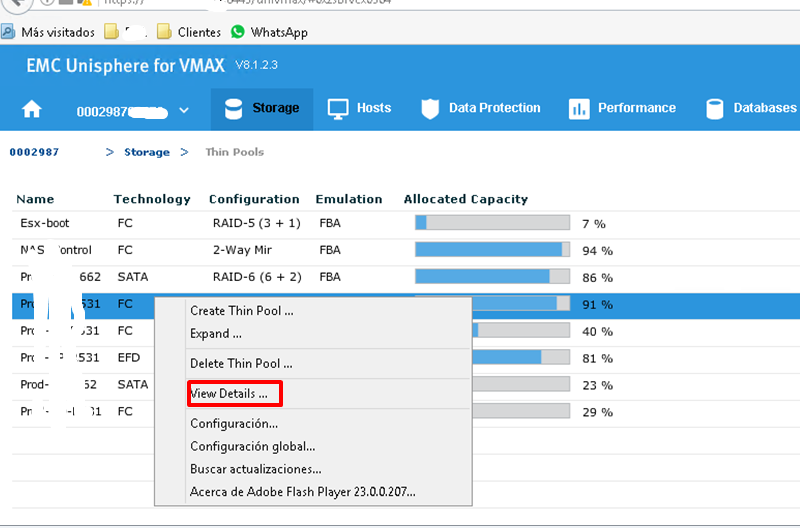Sort by the Configuration column header
The image size is (800, 528).
tap(254, 199)
